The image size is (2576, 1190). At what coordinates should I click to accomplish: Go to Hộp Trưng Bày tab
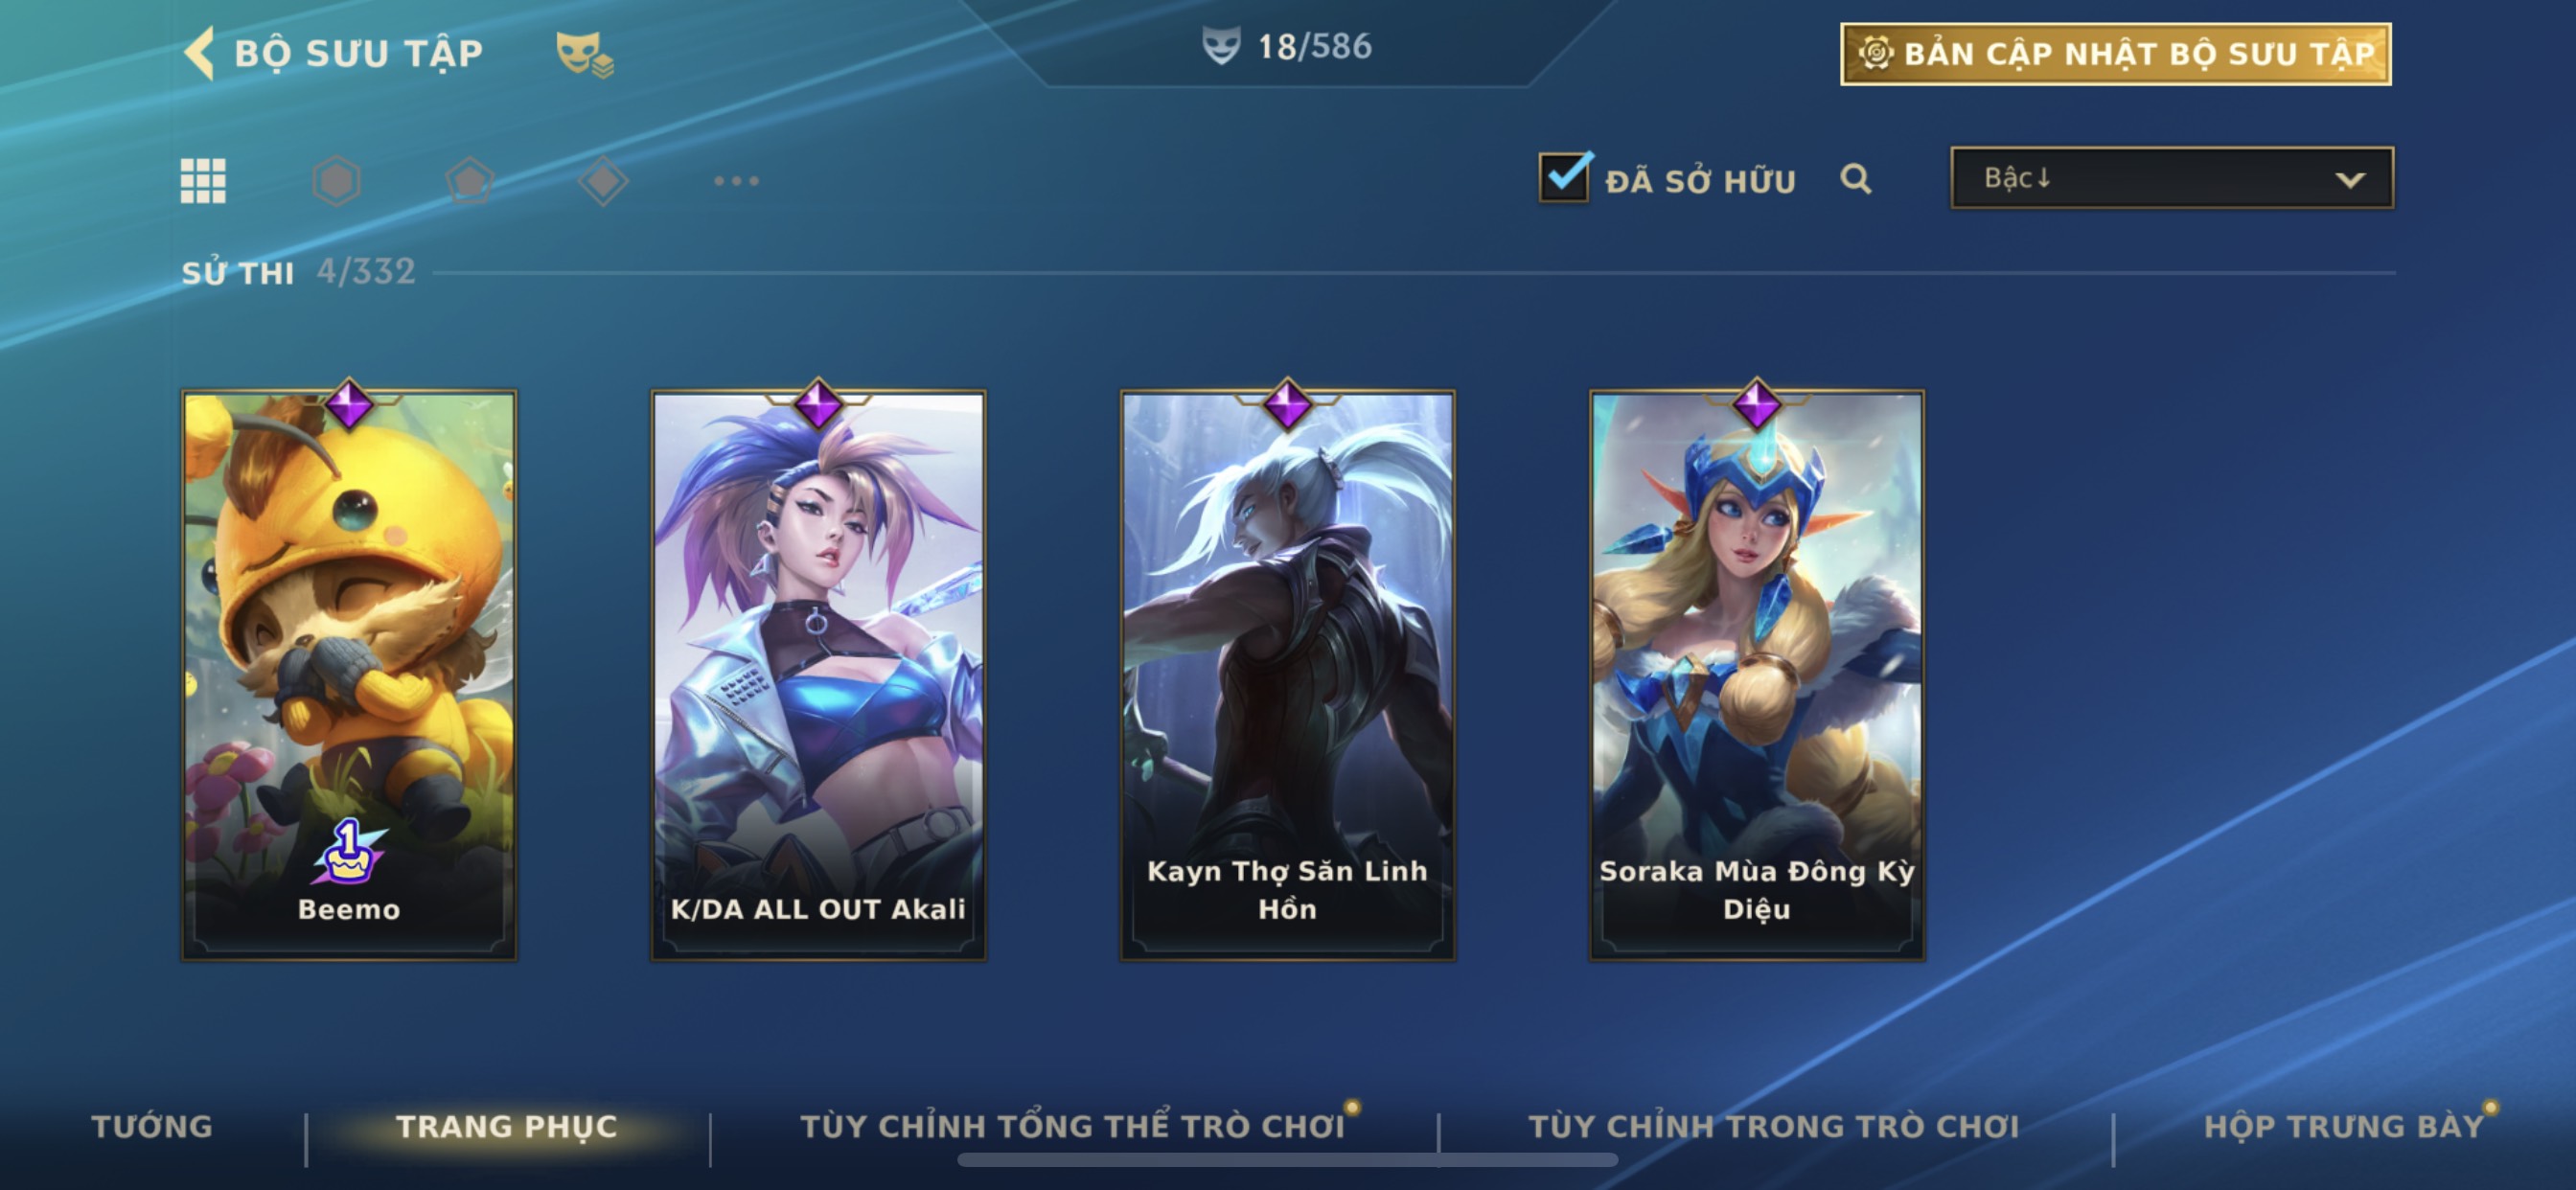pyautogui.click(x=2344, y=1126)
